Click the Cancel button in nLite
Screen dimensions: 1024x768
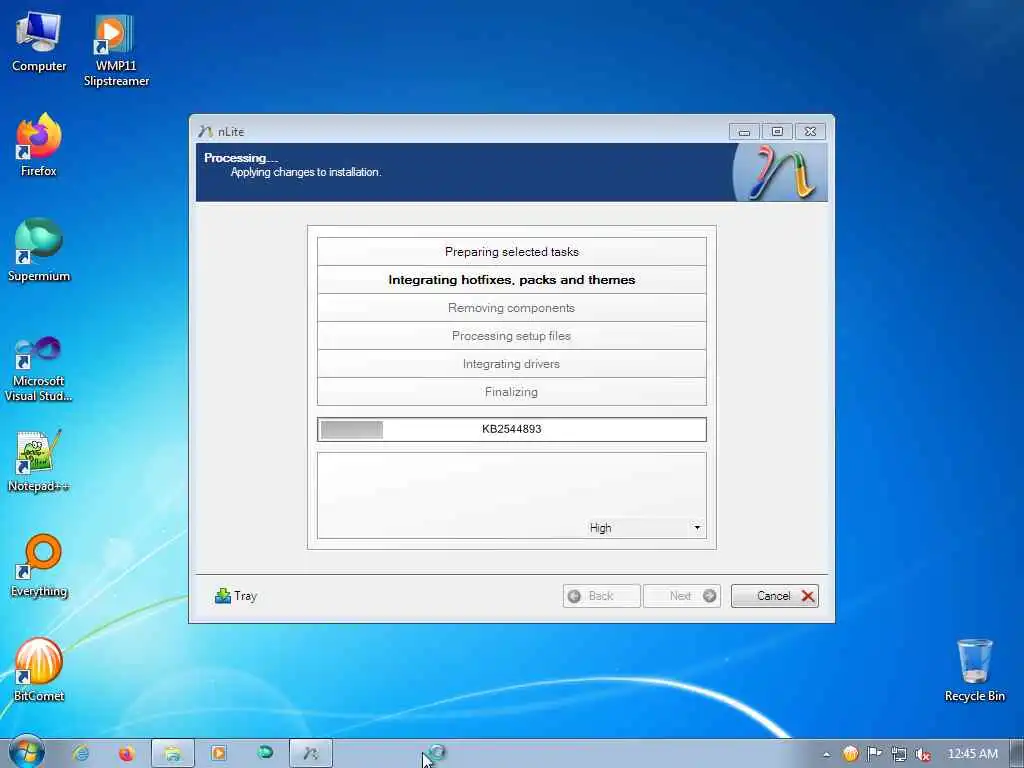point(775,596)
